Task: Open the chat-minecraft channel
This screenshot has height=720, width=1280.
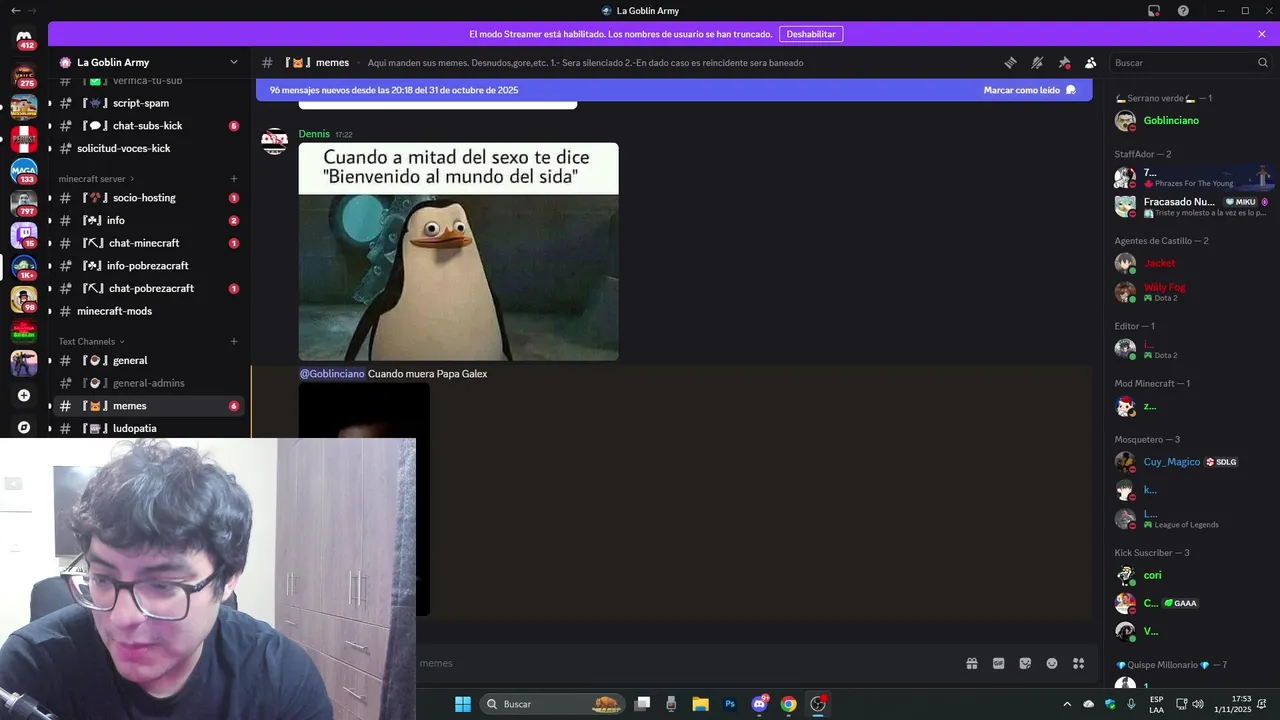Action: click(150, 243)
